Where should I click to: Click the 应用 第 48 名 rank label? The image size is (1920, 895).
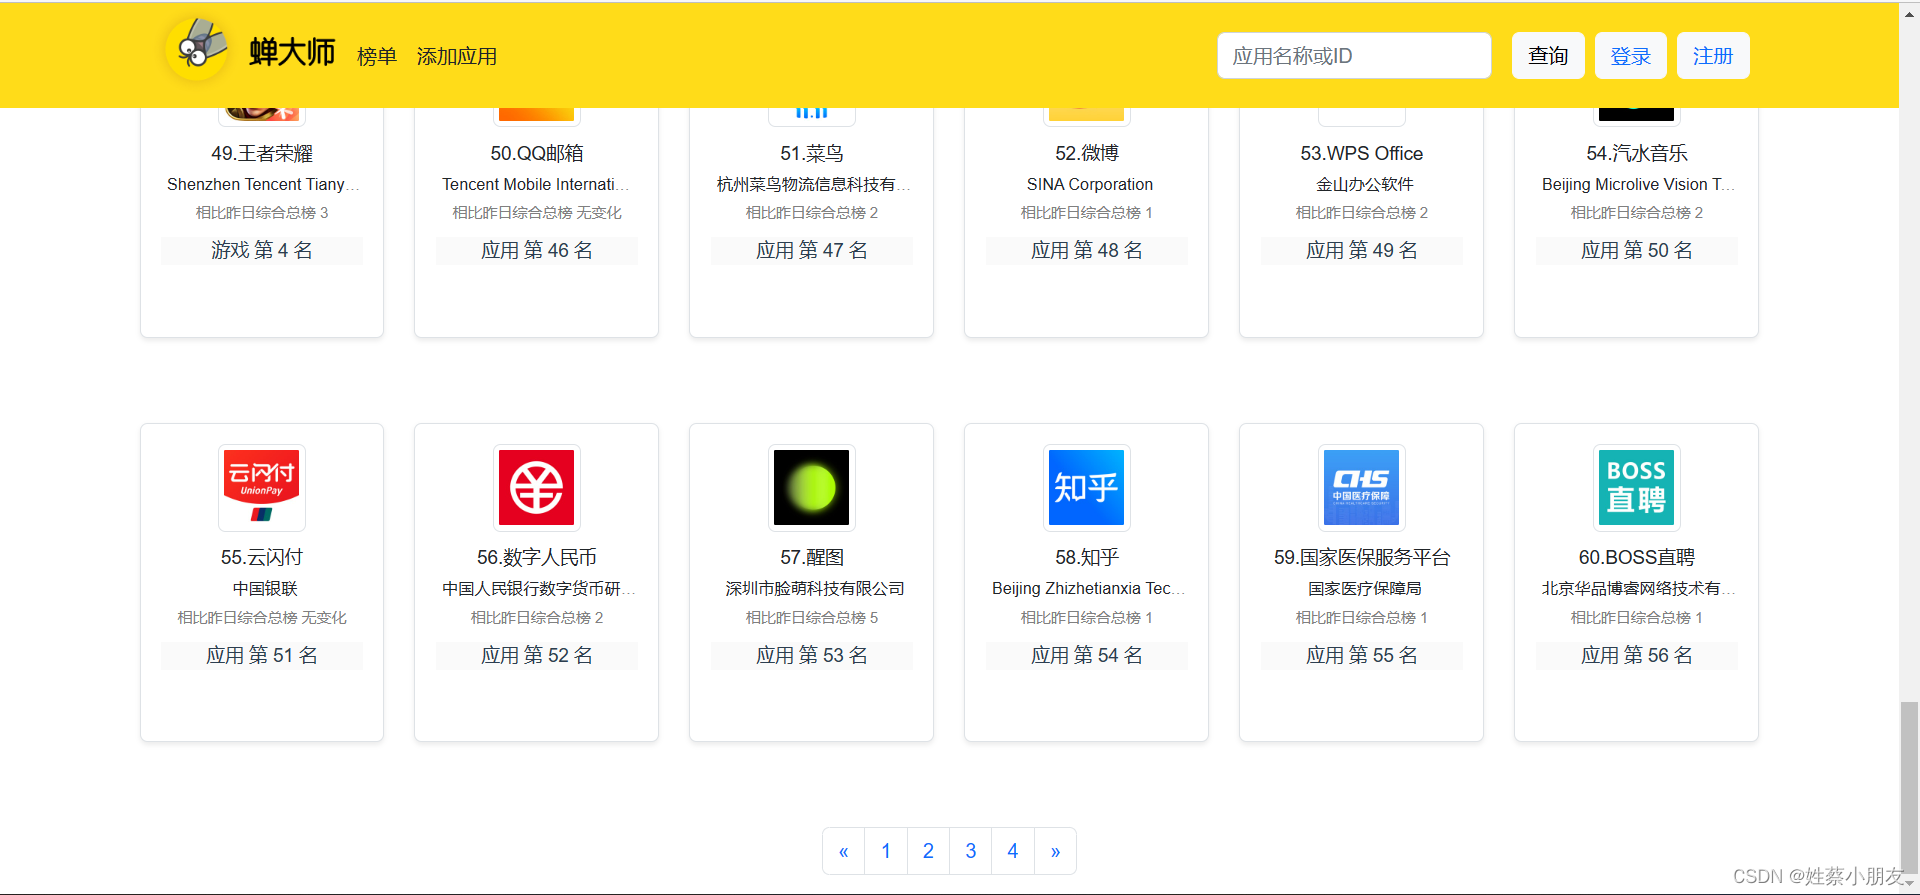tap(1087, 250)
